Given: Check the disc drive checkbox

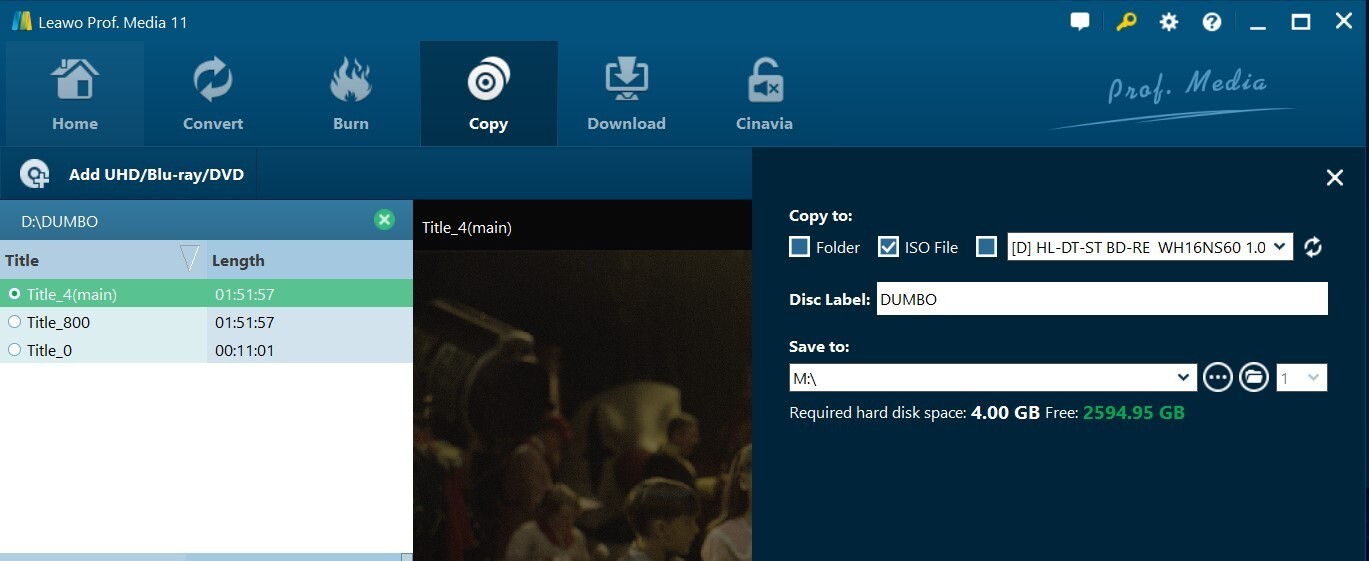Looking at the screenshot, I should (987, 247).
